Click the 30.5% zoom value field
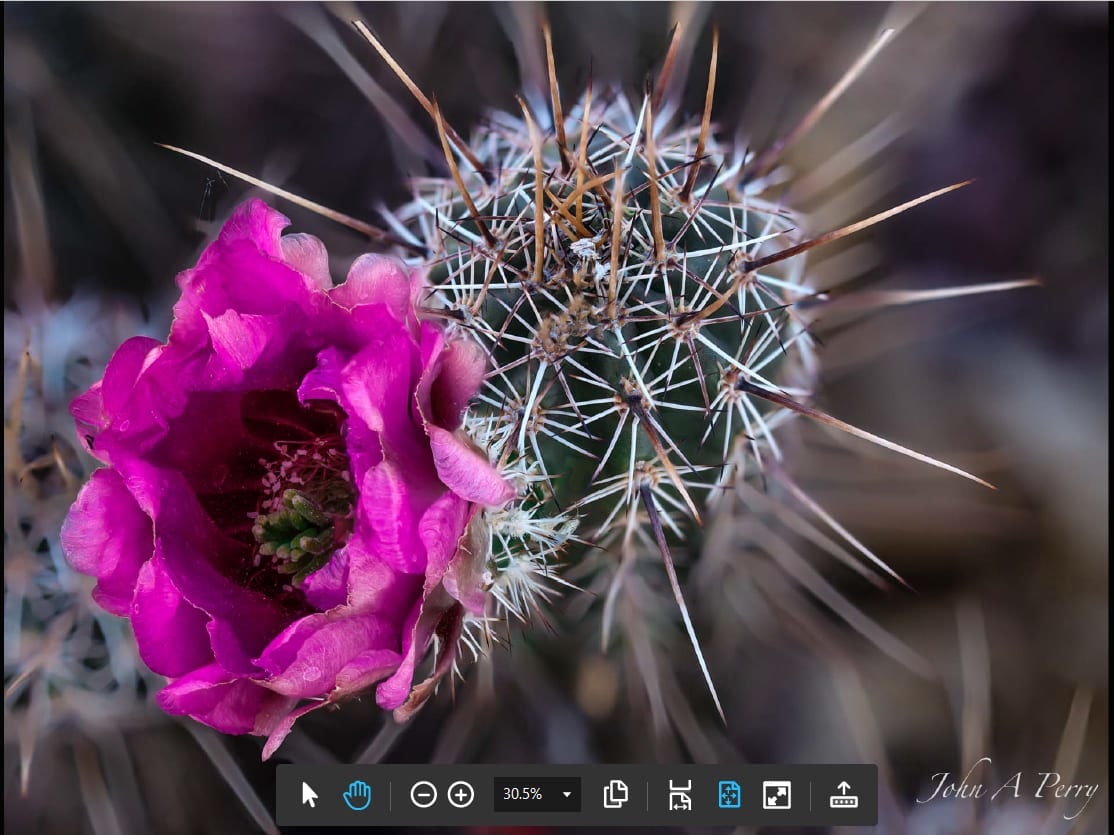 [523, 795]
